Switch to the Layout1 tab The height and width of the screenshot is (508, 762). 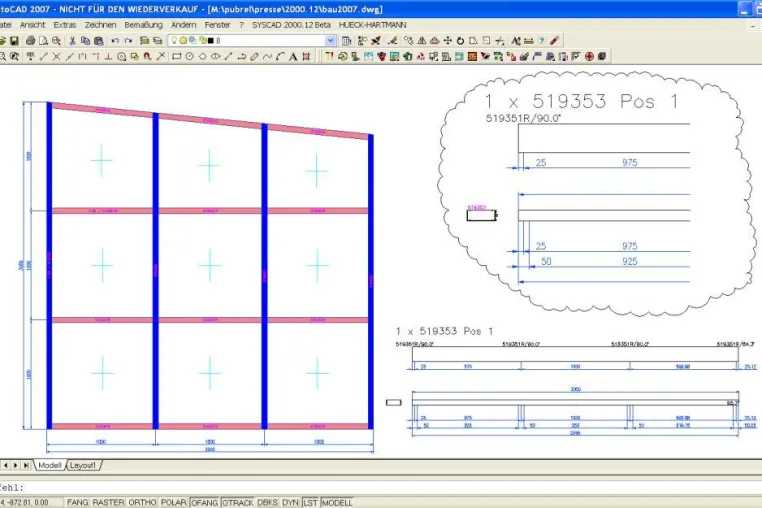(83, 465)
